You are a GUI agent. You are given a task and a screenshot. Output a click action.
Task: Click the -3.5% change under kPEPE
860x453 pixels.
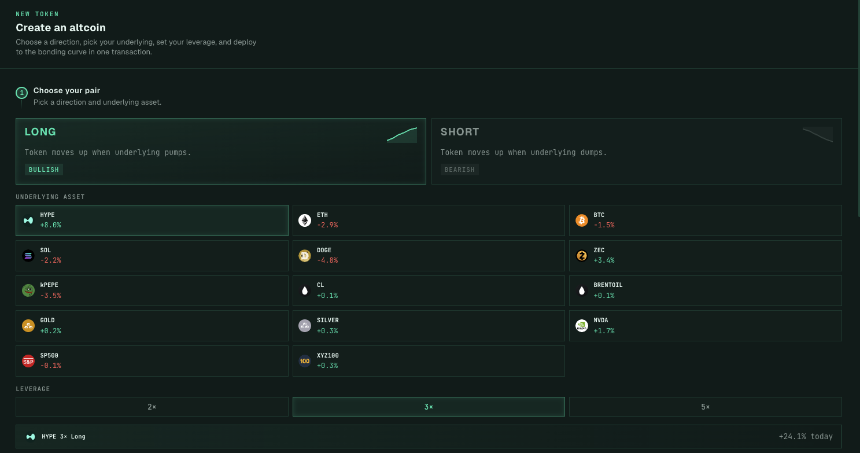[x=50, y=296]
